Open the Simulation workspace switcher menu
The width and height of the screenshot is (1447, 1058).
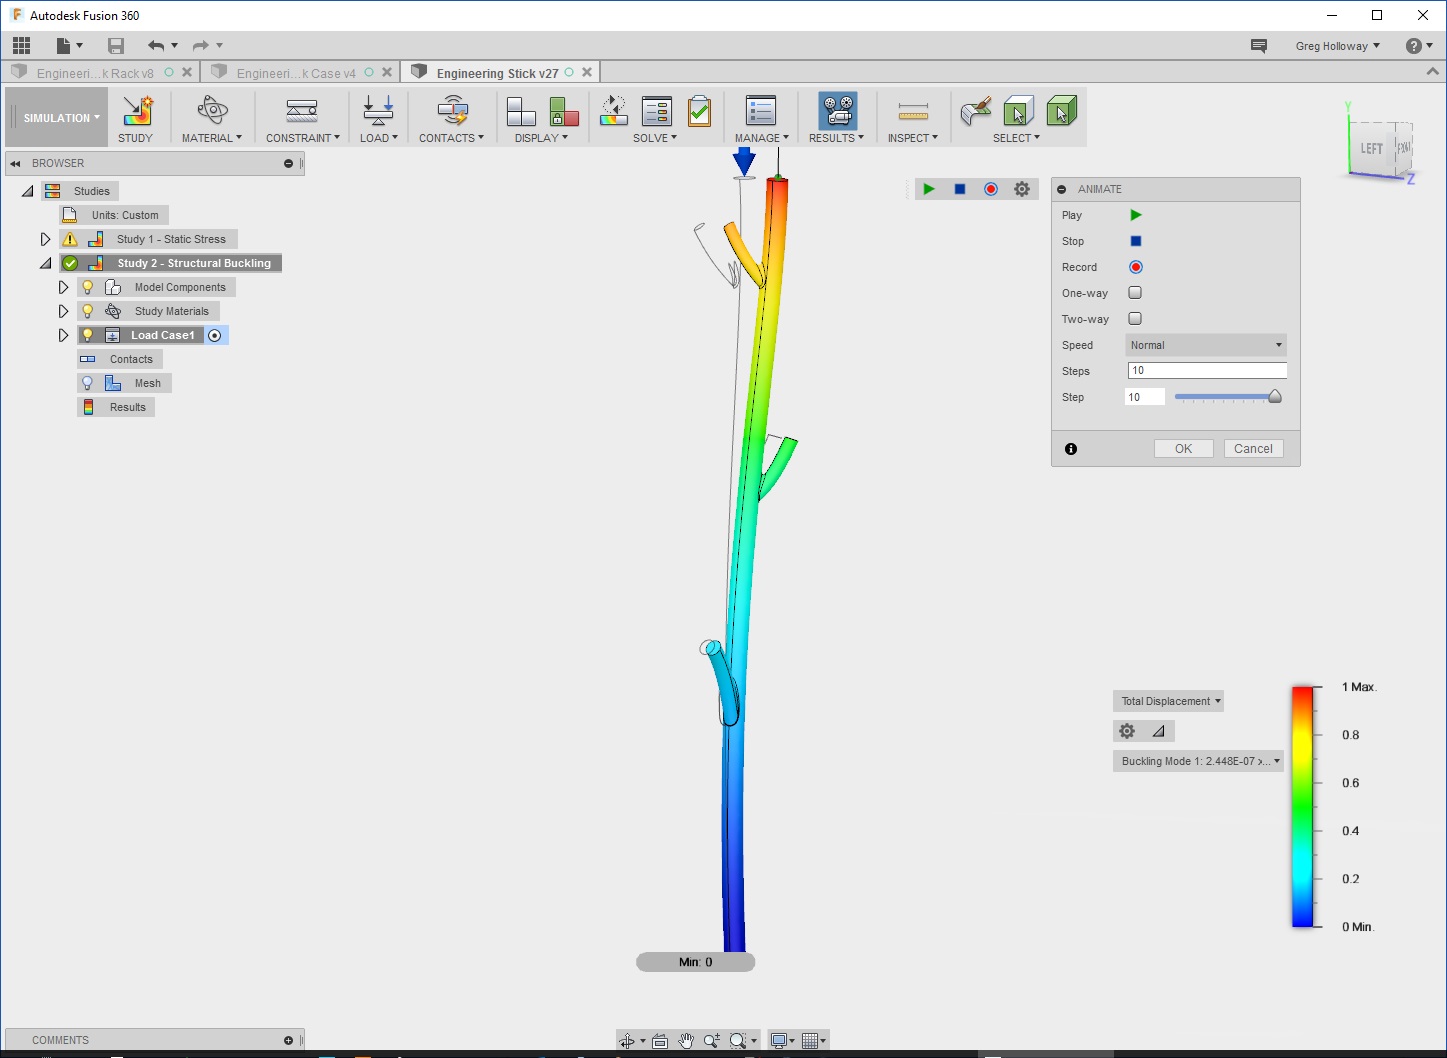point(56,116)
